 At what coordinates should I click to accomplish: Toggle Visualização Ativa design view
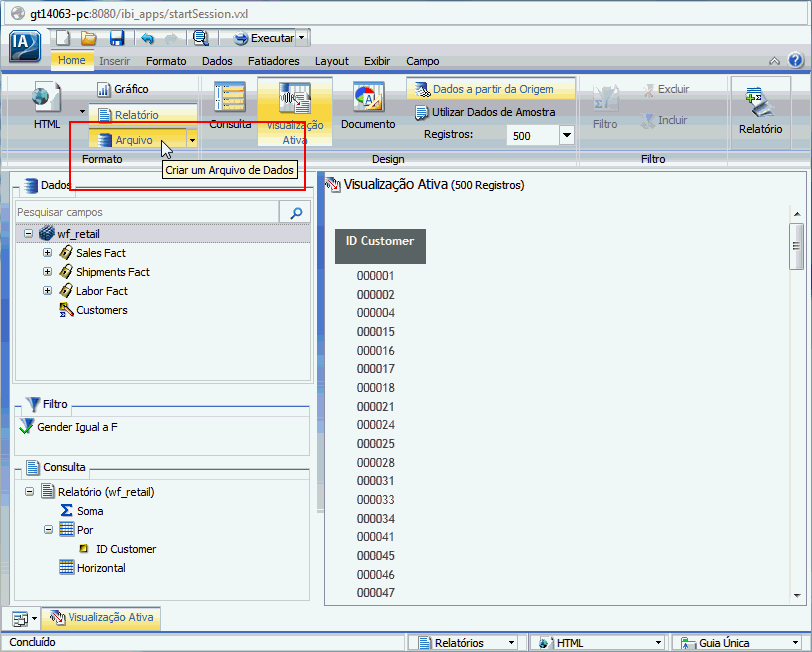tap(295, 112)
